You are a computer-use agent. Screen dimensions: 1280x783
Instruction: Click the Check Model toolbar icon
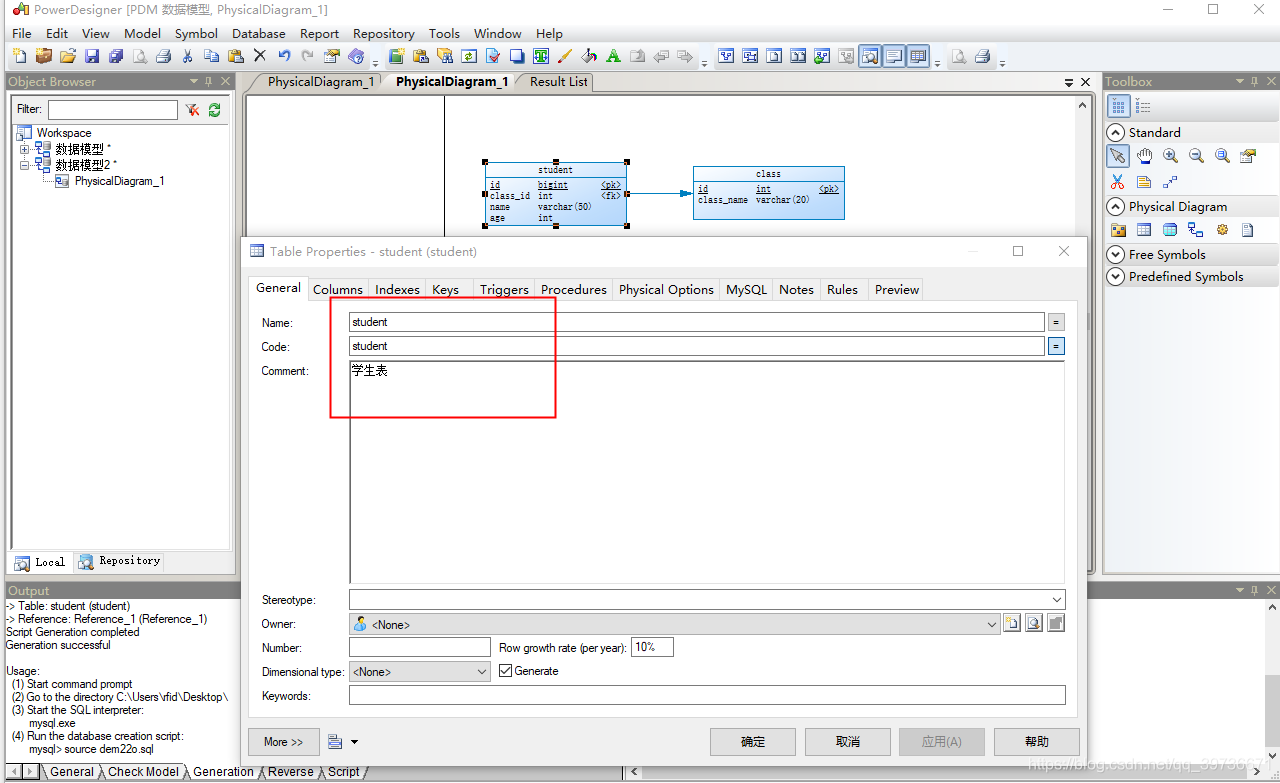(x=492, y=56)
